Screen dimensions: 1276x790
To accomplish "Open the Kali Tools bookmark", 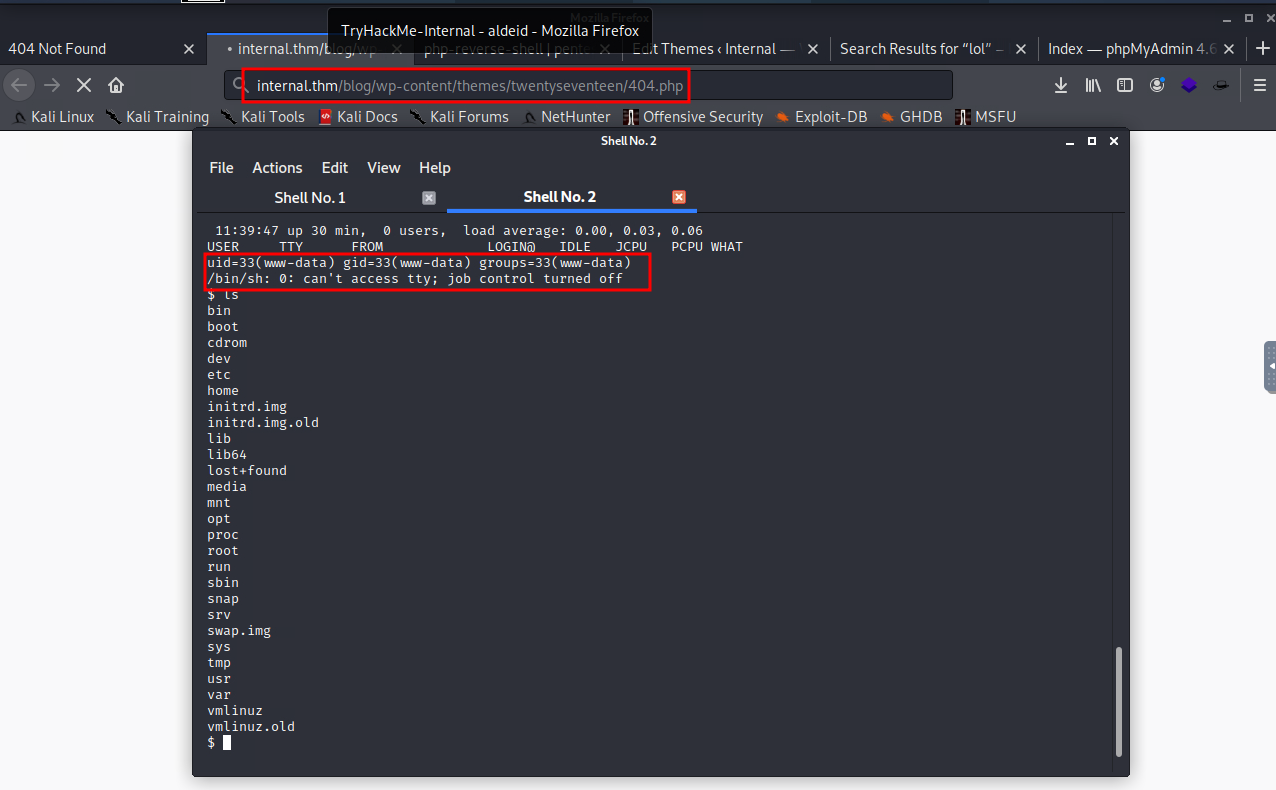I will click(262, 117).
